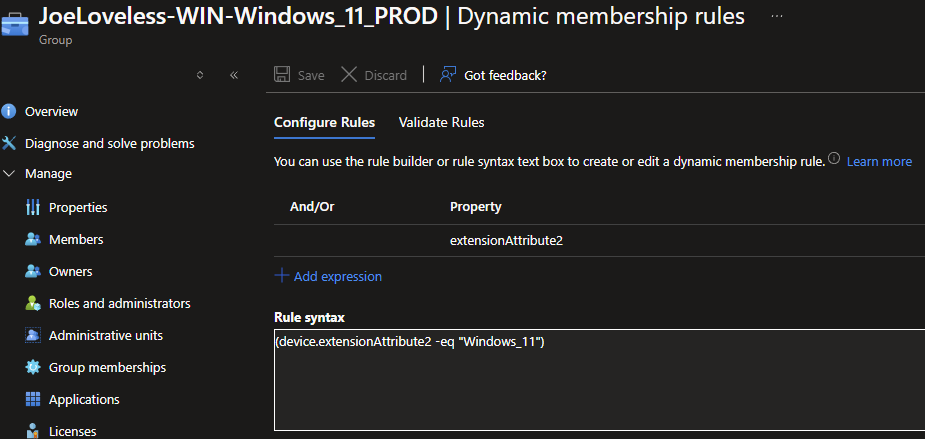Open Diagnose and solve problems
The image size is (925, 439).
tap(109, 143)
